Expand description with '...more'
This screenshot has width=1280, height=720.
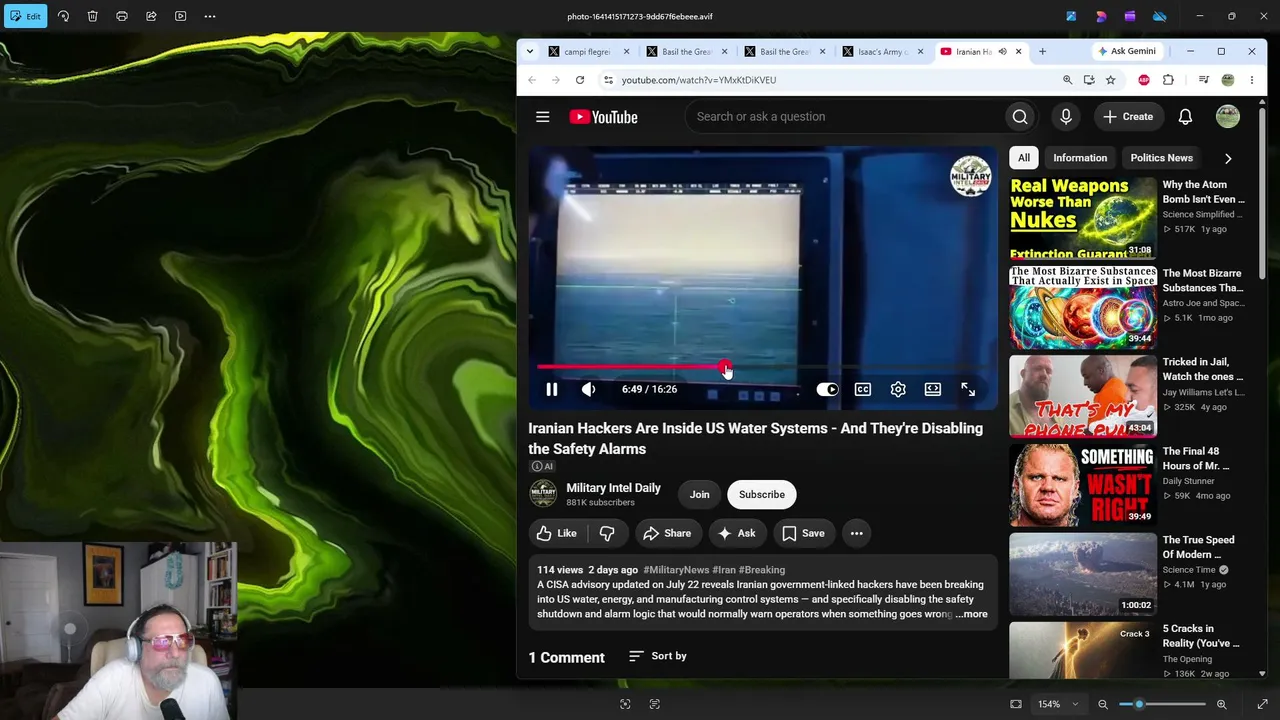tap(972, 614)
